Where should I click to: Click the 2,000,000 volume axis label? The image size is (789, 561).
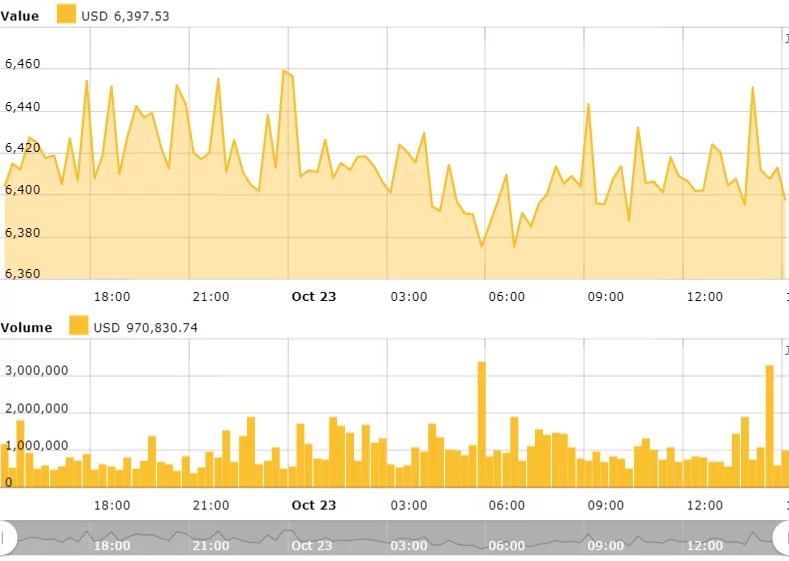[x=37, y=408]
